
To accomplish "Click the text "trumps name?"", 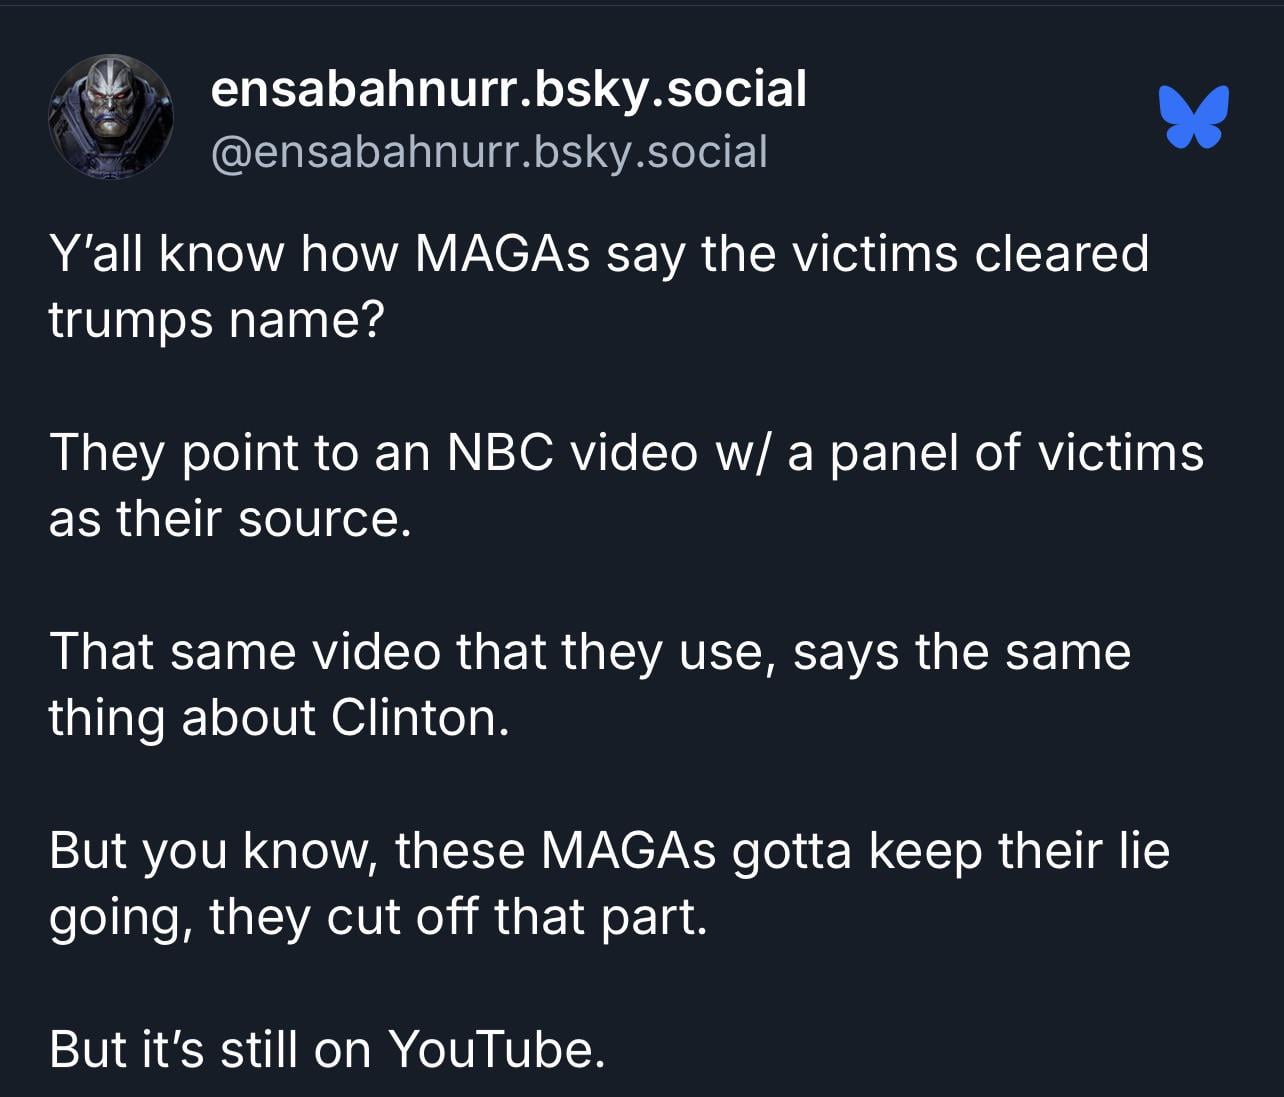I will tap(216, 319).
